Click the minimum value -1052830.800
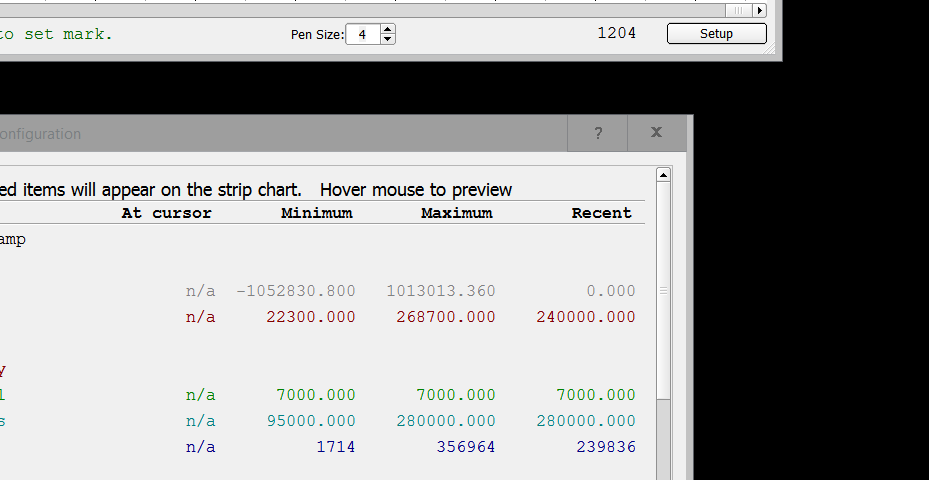The image size is (929, 480). click(296, 291)
